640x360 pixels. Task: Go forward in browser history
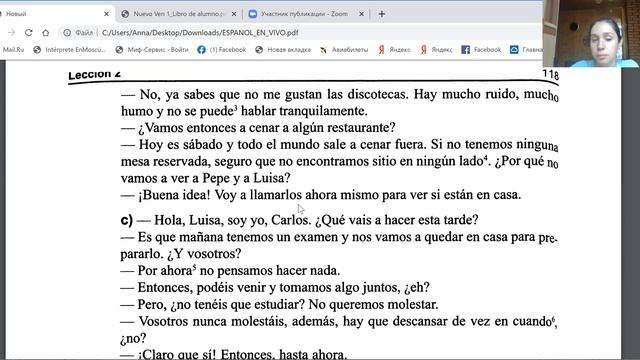click(x=11, y=33)
